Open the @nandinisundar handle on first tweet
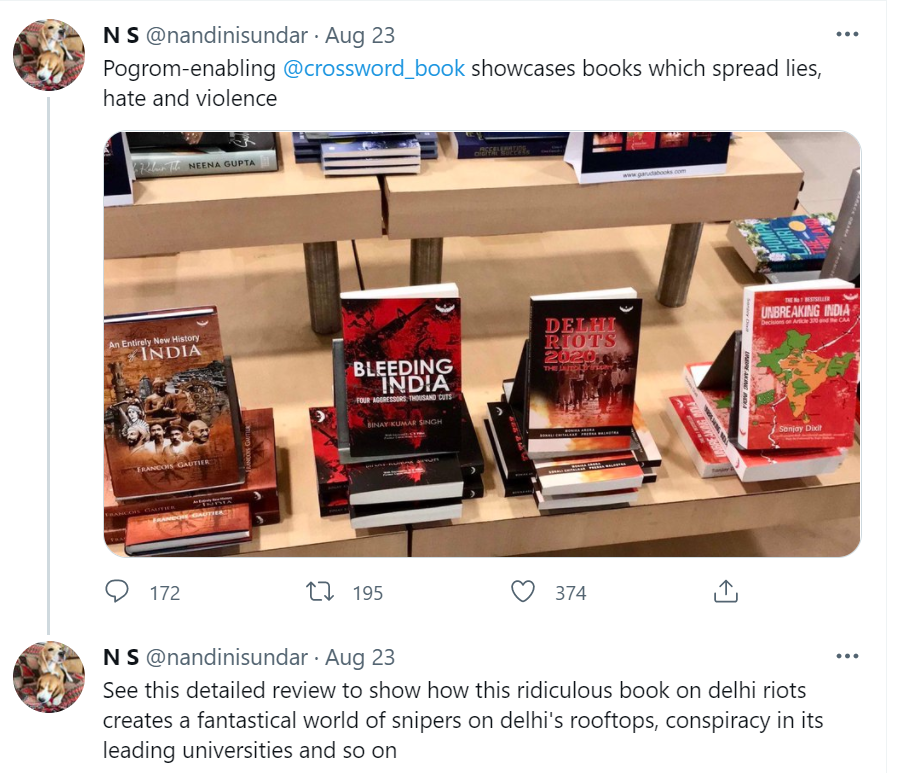897x773 pixels. [x=227, y=36]
